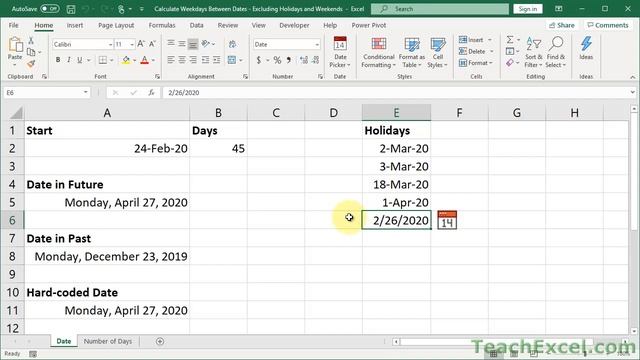The image size is (640, 360).
Task: Click the Cut scissors icon
Action: (x=31, y=41)
